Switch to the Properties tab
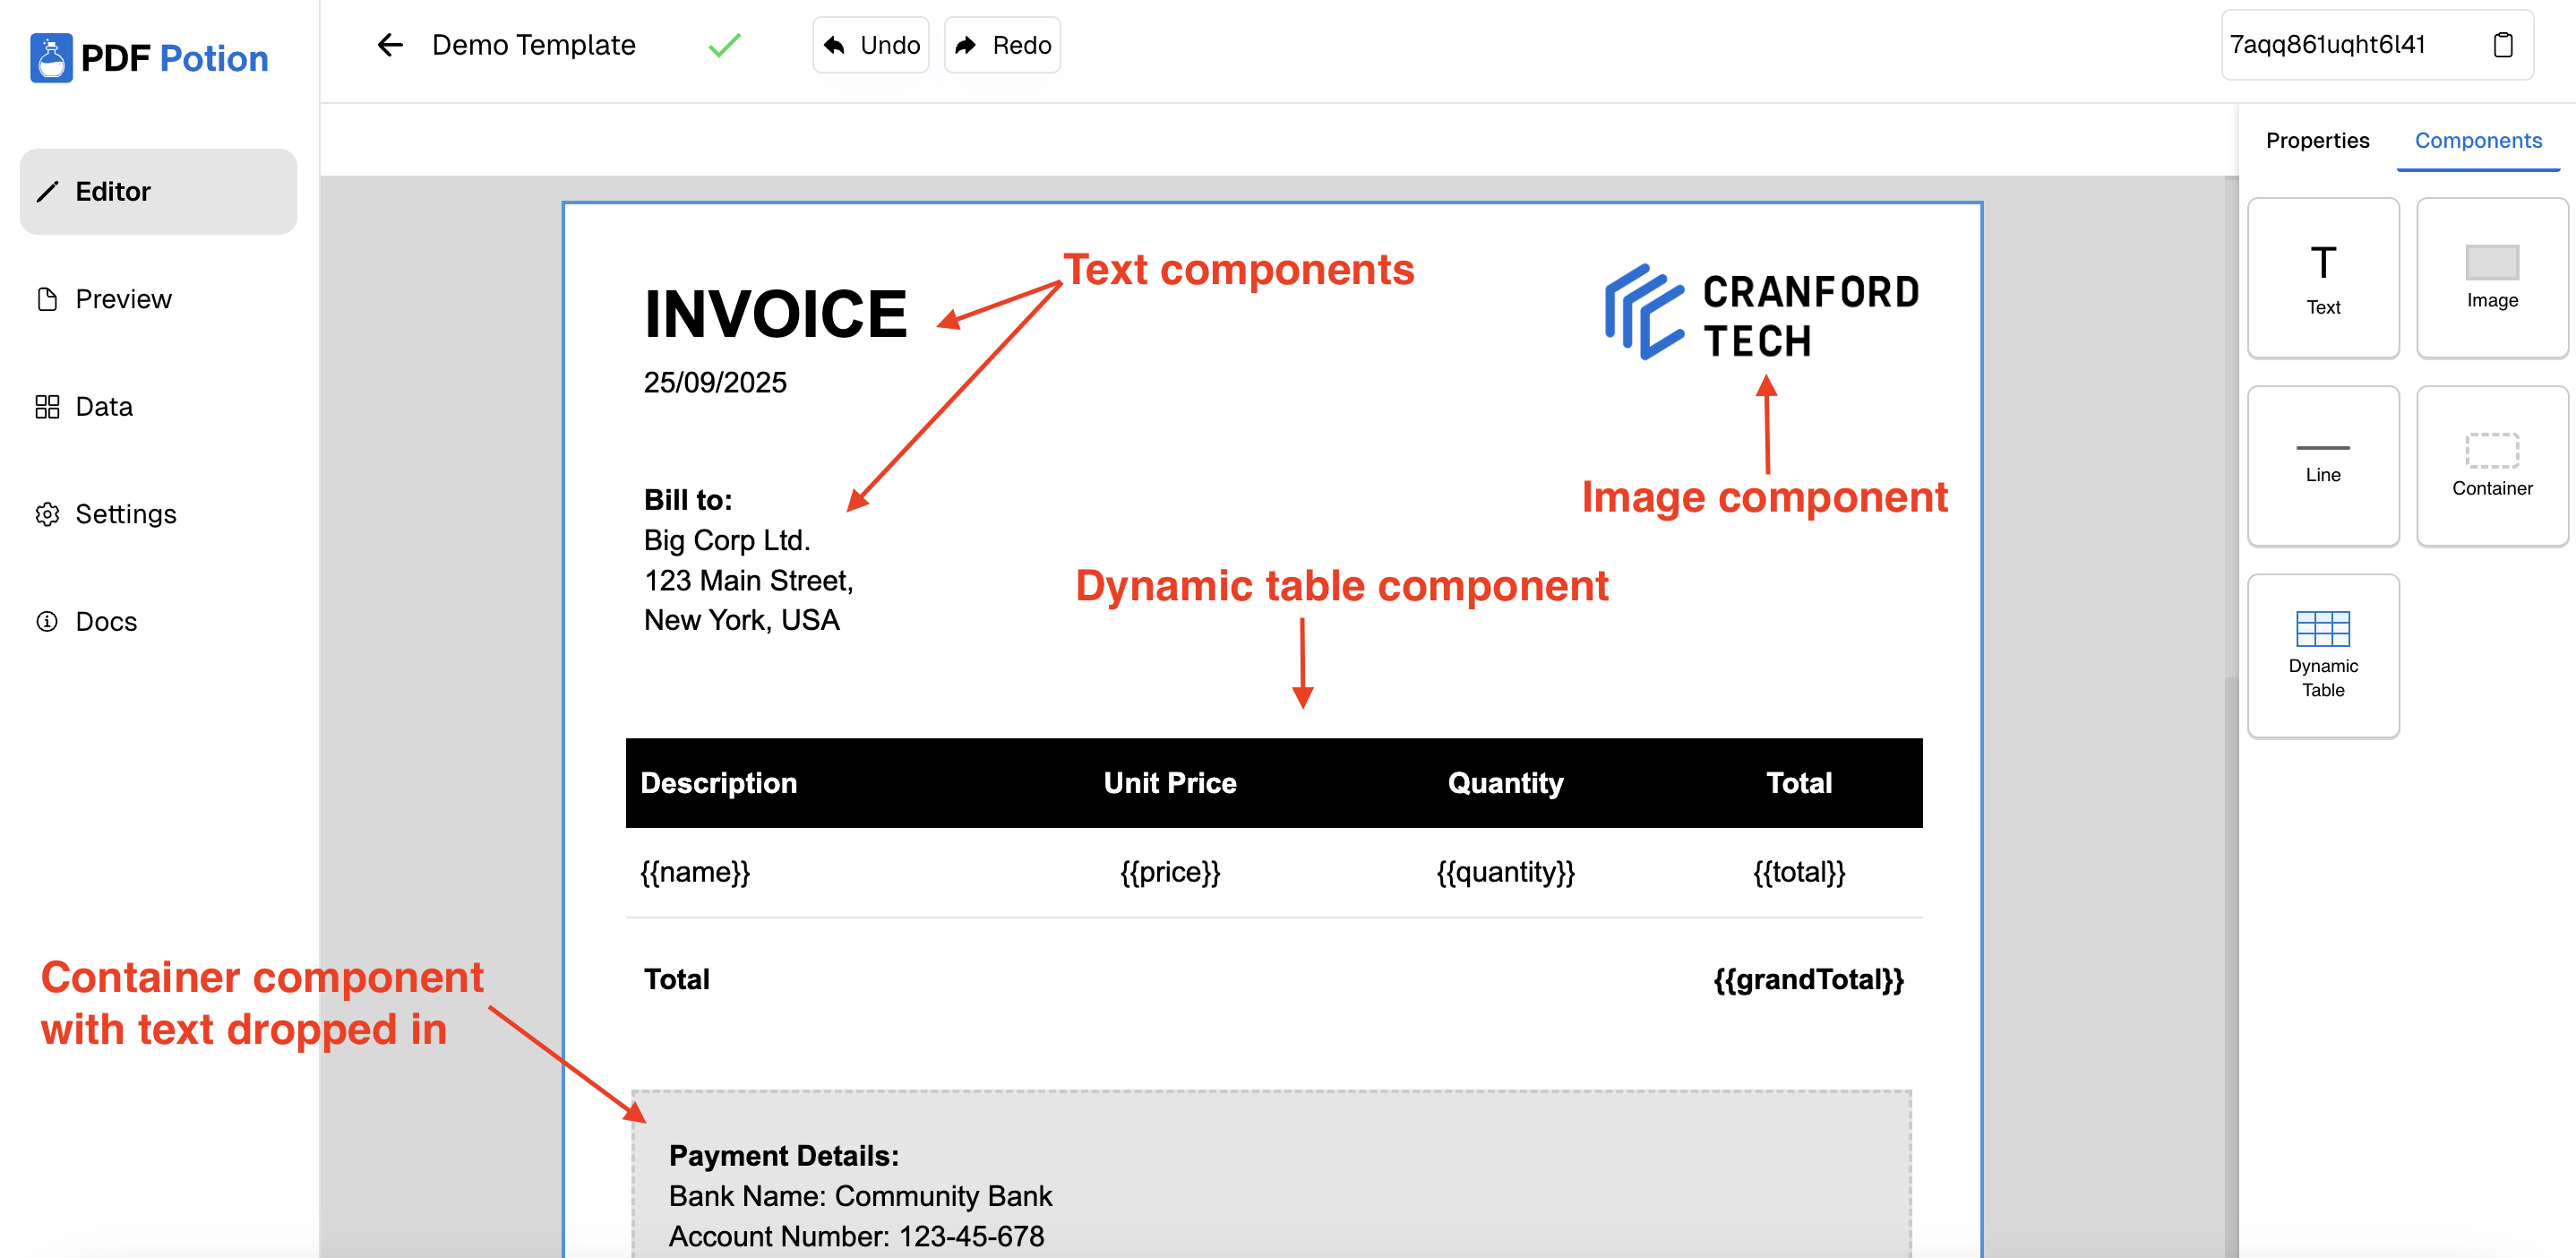Image resolution: width=2576 pixels, height=1258 pixels. (x=2316, y=140)
